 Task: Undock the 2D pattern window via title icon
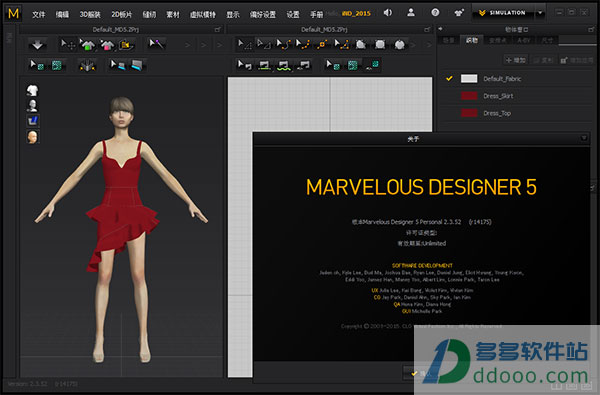(x=427, y=29)
